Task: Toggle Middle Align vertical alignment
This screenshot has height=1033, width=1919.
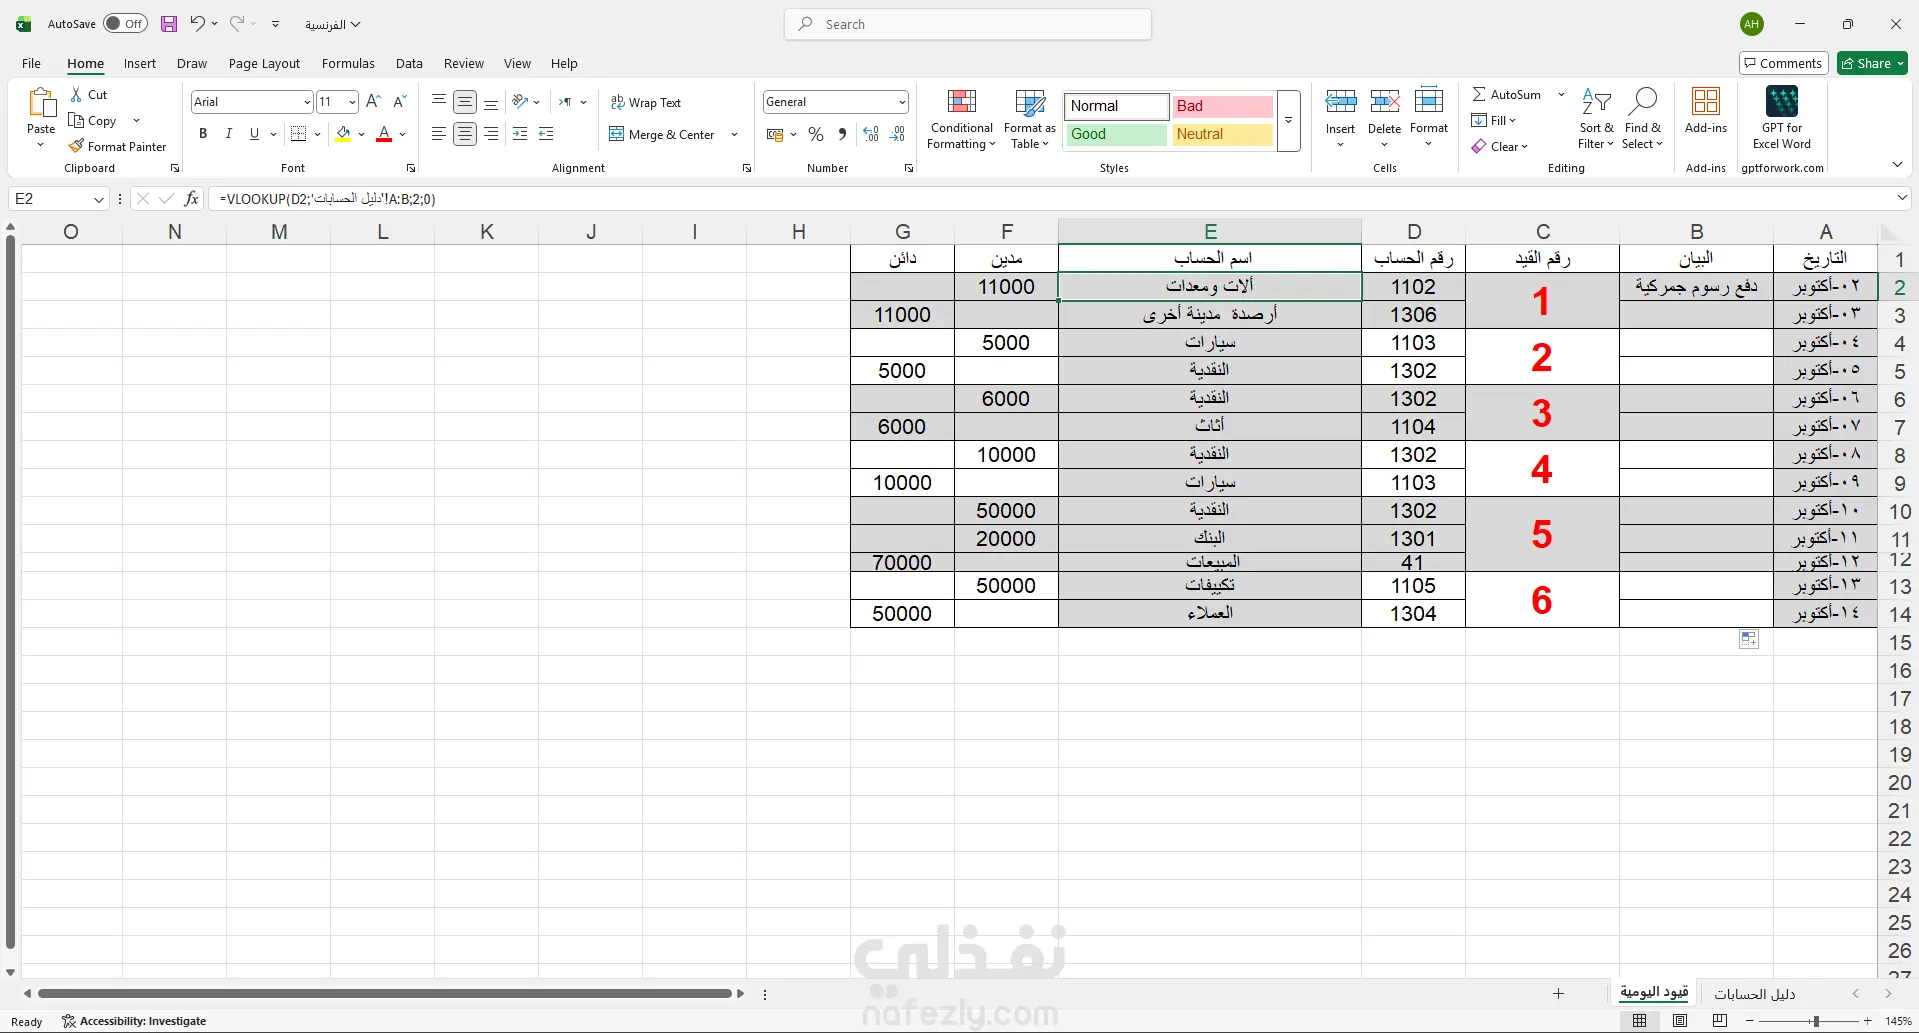Action: [x=465, y=101]
